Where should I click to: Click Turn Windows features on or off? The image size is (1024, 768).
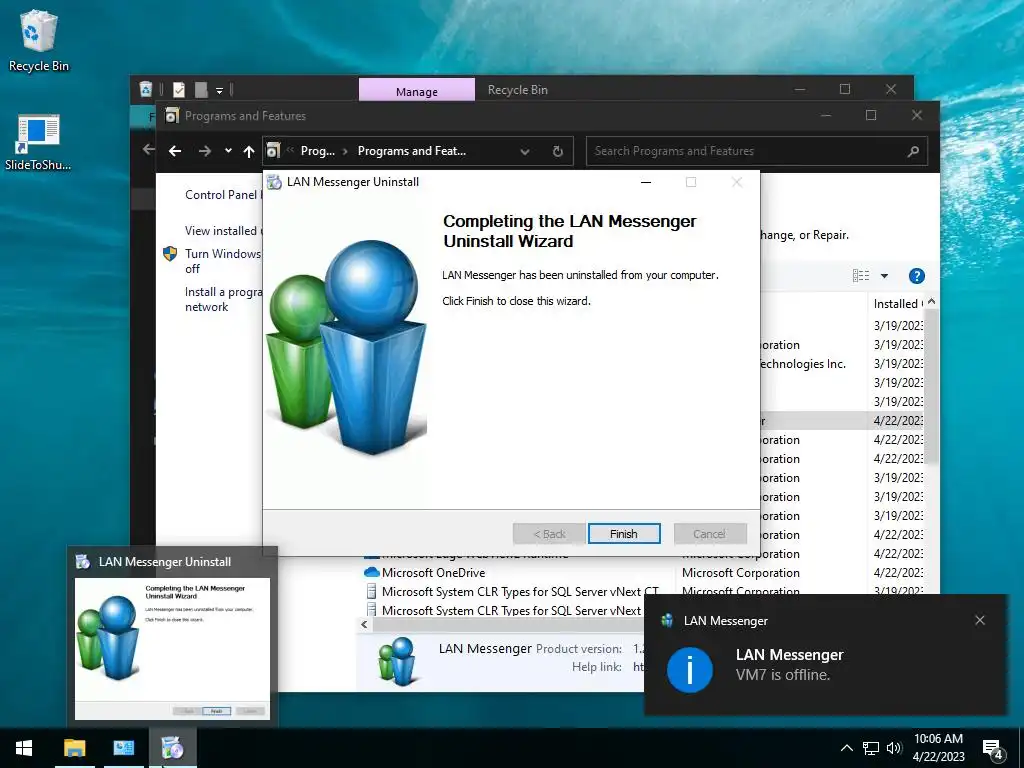[x=223, y=261]
